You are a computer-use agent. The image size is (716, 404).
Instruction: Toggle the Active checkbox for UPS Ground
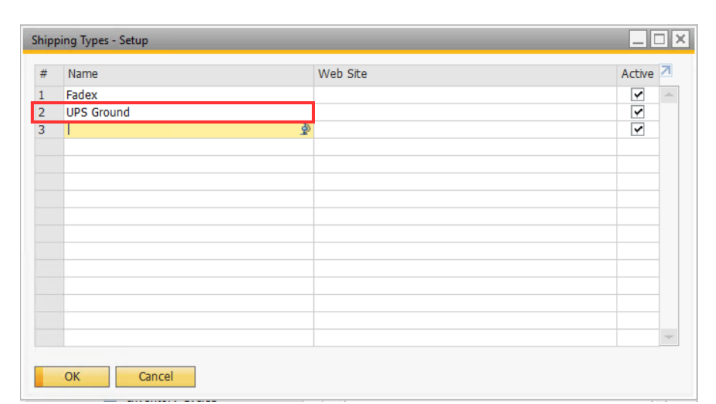[x=638, y=112]
